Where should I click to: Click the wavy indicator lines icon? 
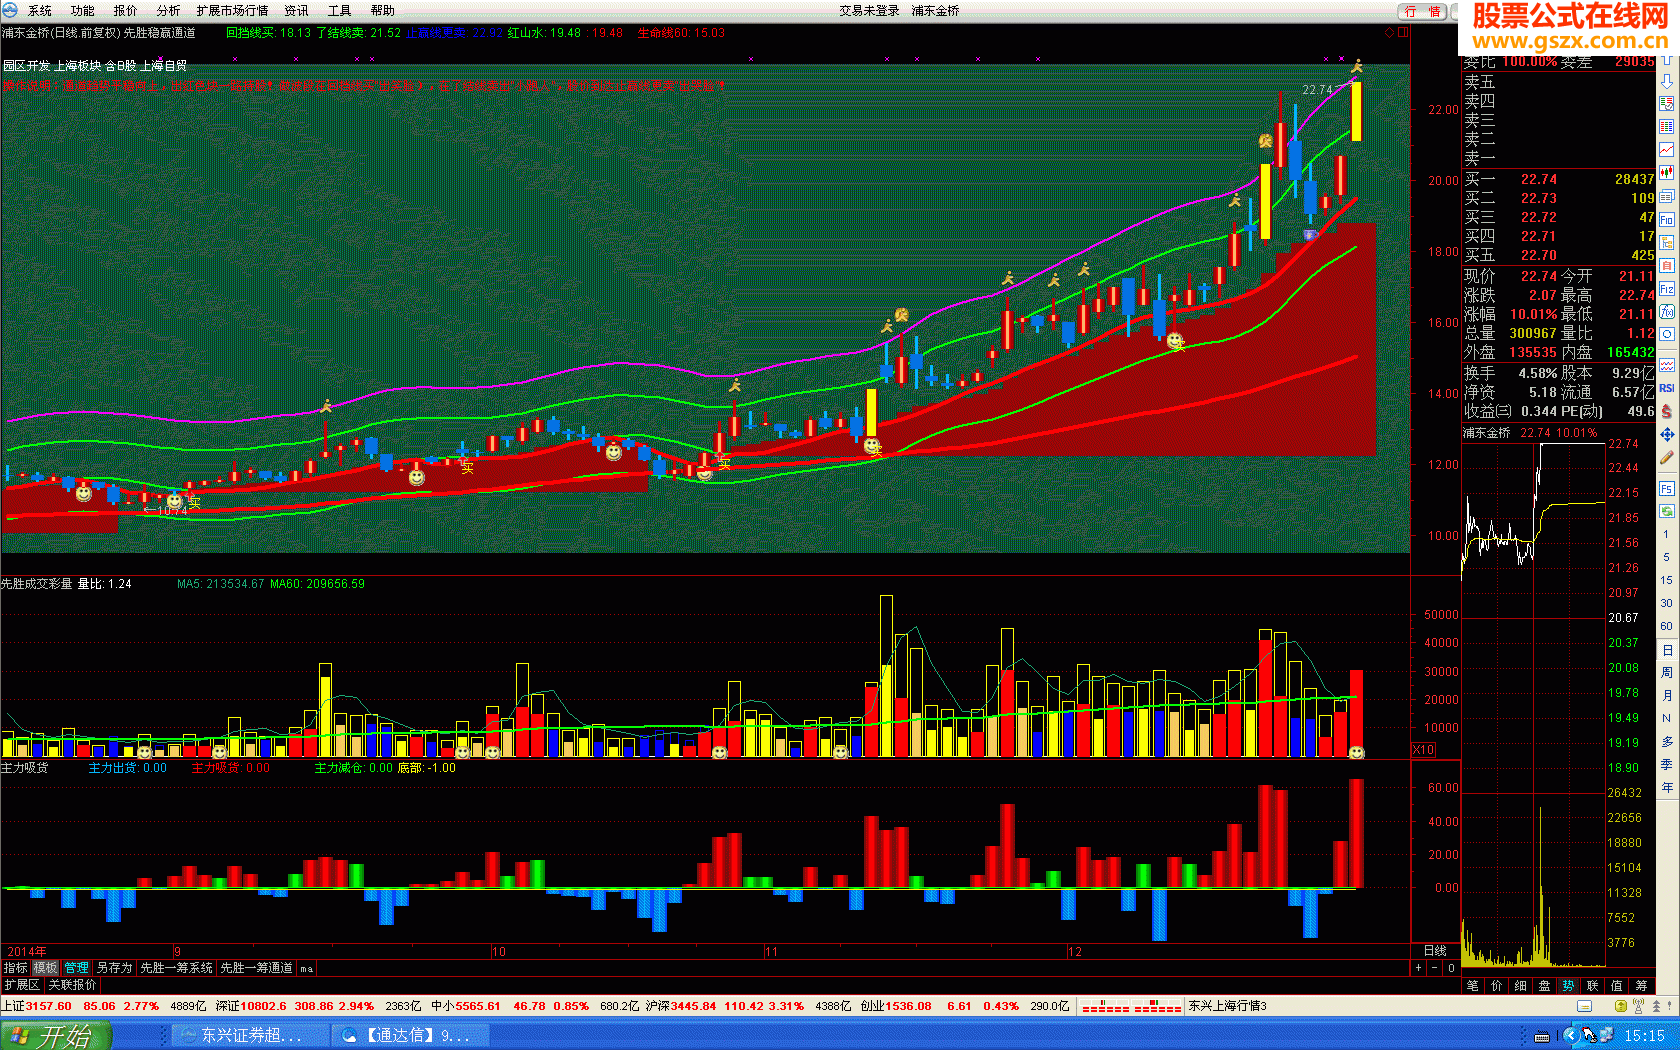1667,365
